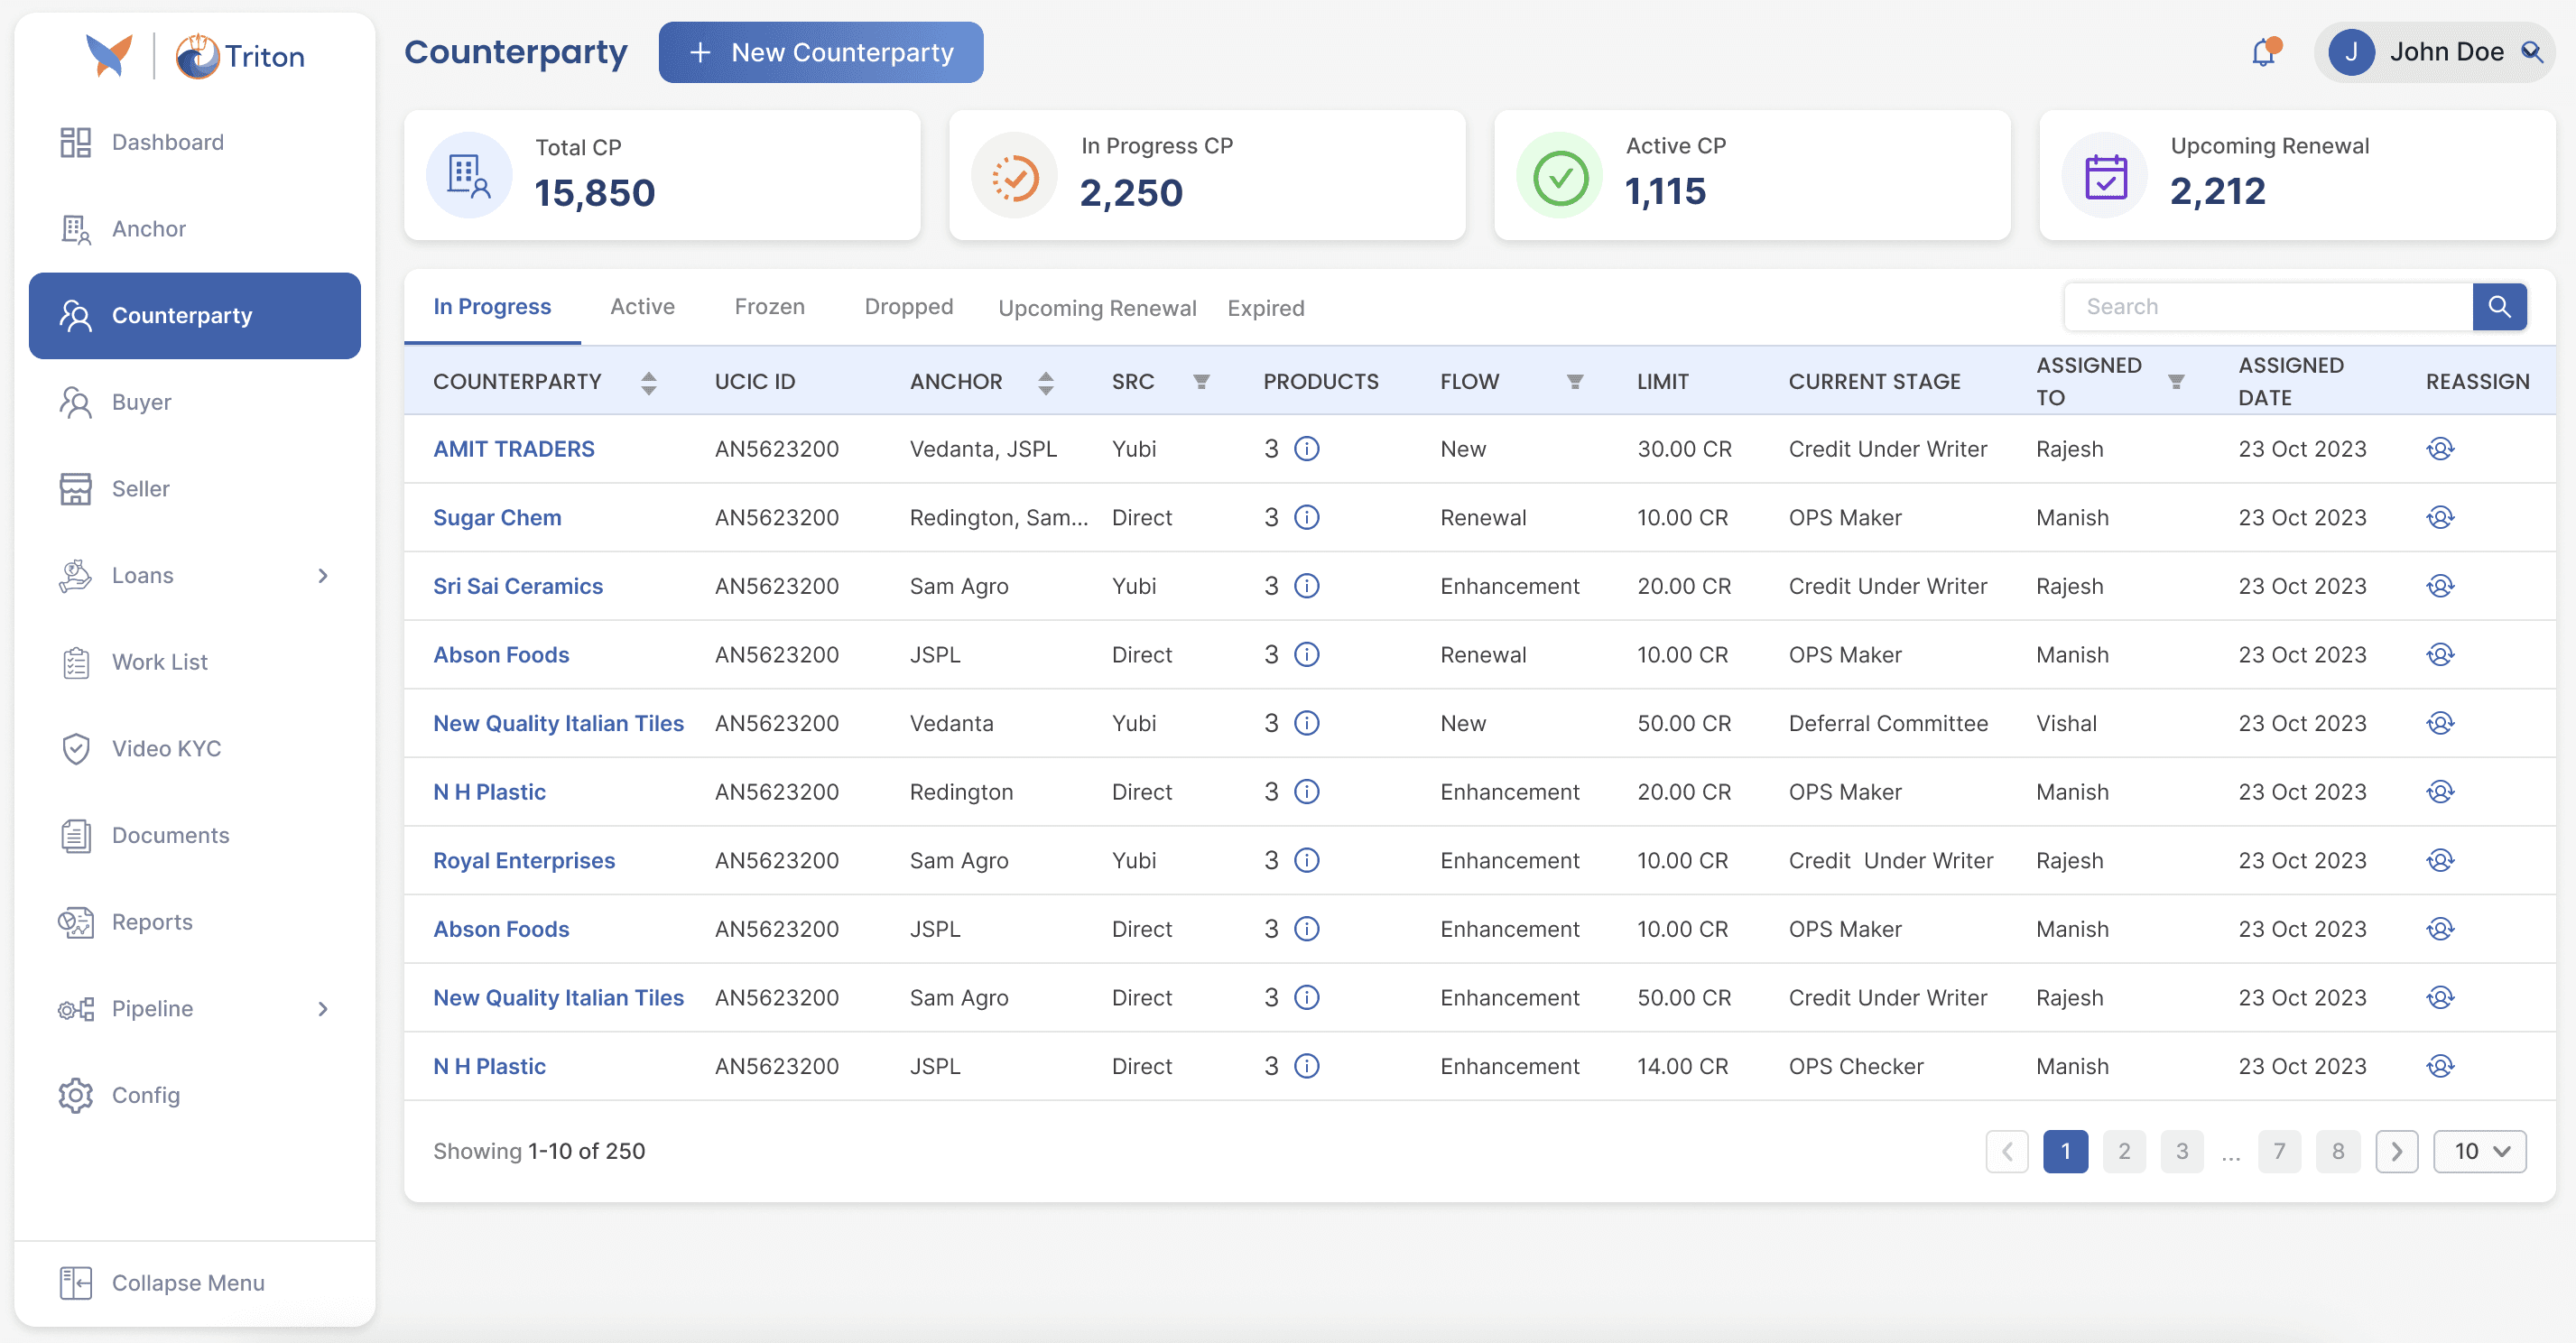Viewport: 2576px width, 1343px height.
Task: Open Flow column filter
Action: coord(1574,382)
